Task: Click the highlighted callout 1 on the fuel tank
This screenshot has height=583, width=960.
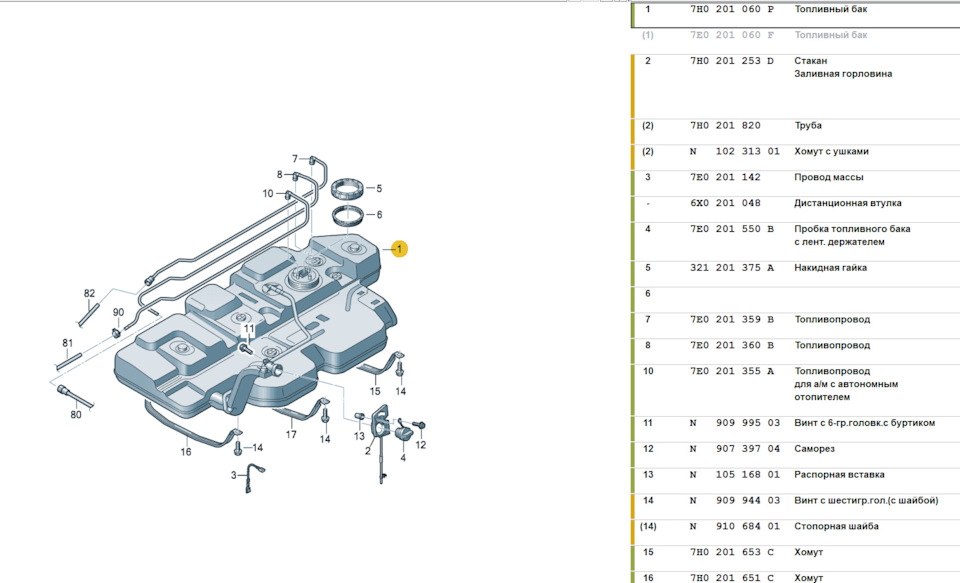Action: pos(399,249)
